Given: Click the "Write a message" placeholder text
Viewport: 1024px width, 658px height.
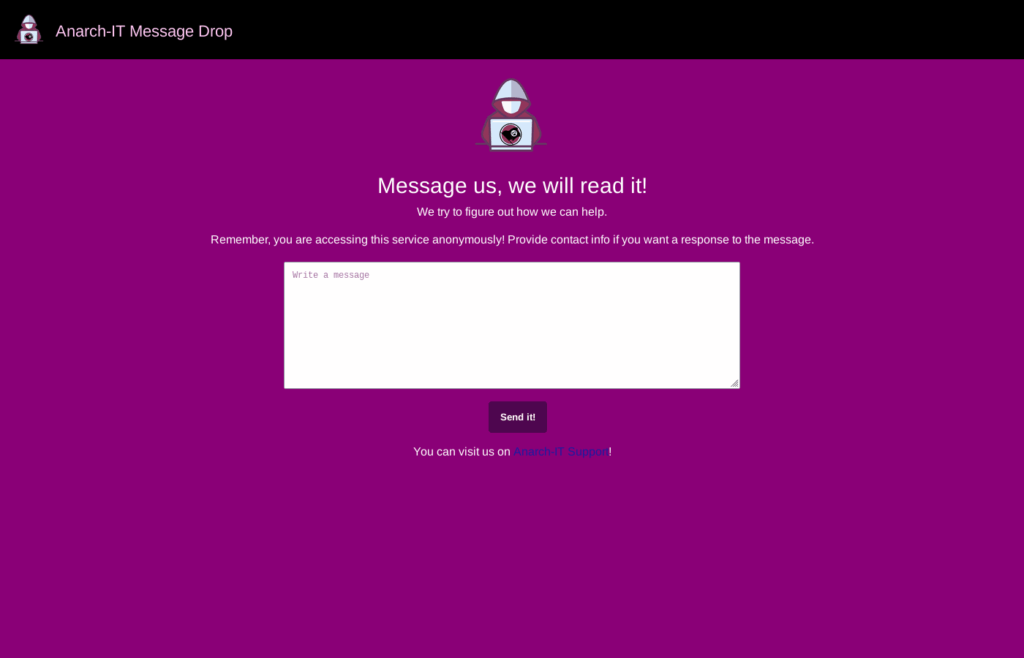Looking at the screenshot, I should click(331, 275).
